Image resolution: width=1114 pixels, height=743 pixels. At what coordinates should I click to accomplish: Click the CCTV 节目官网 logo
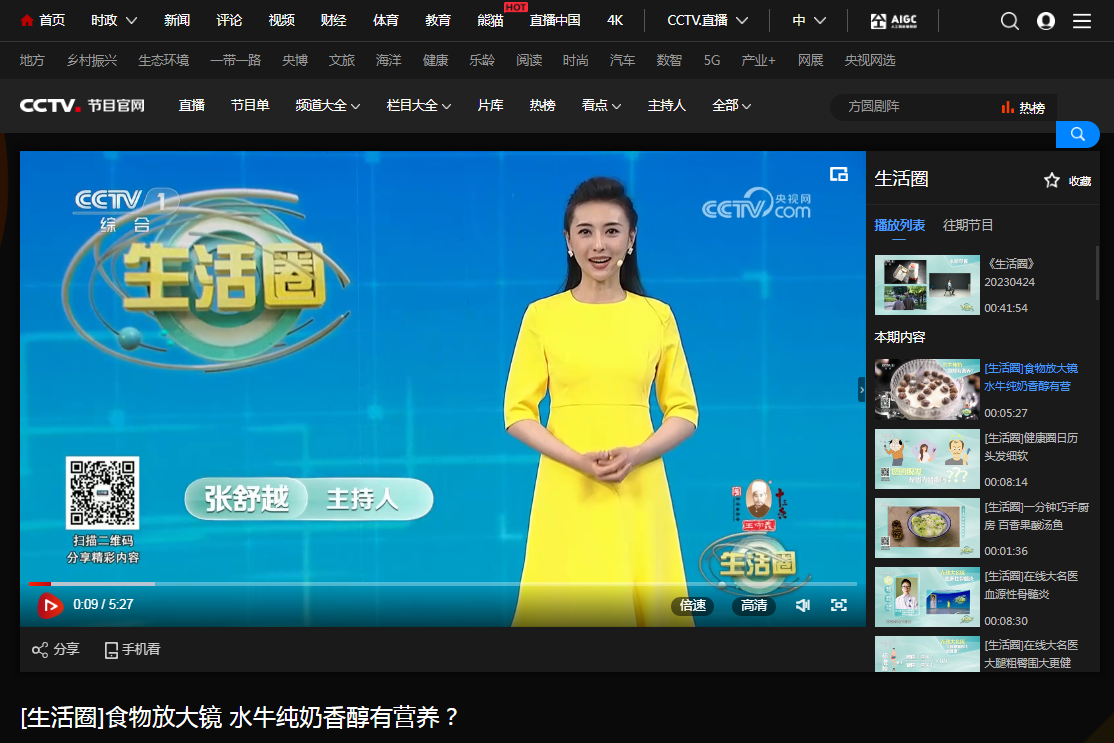[82, 106]
